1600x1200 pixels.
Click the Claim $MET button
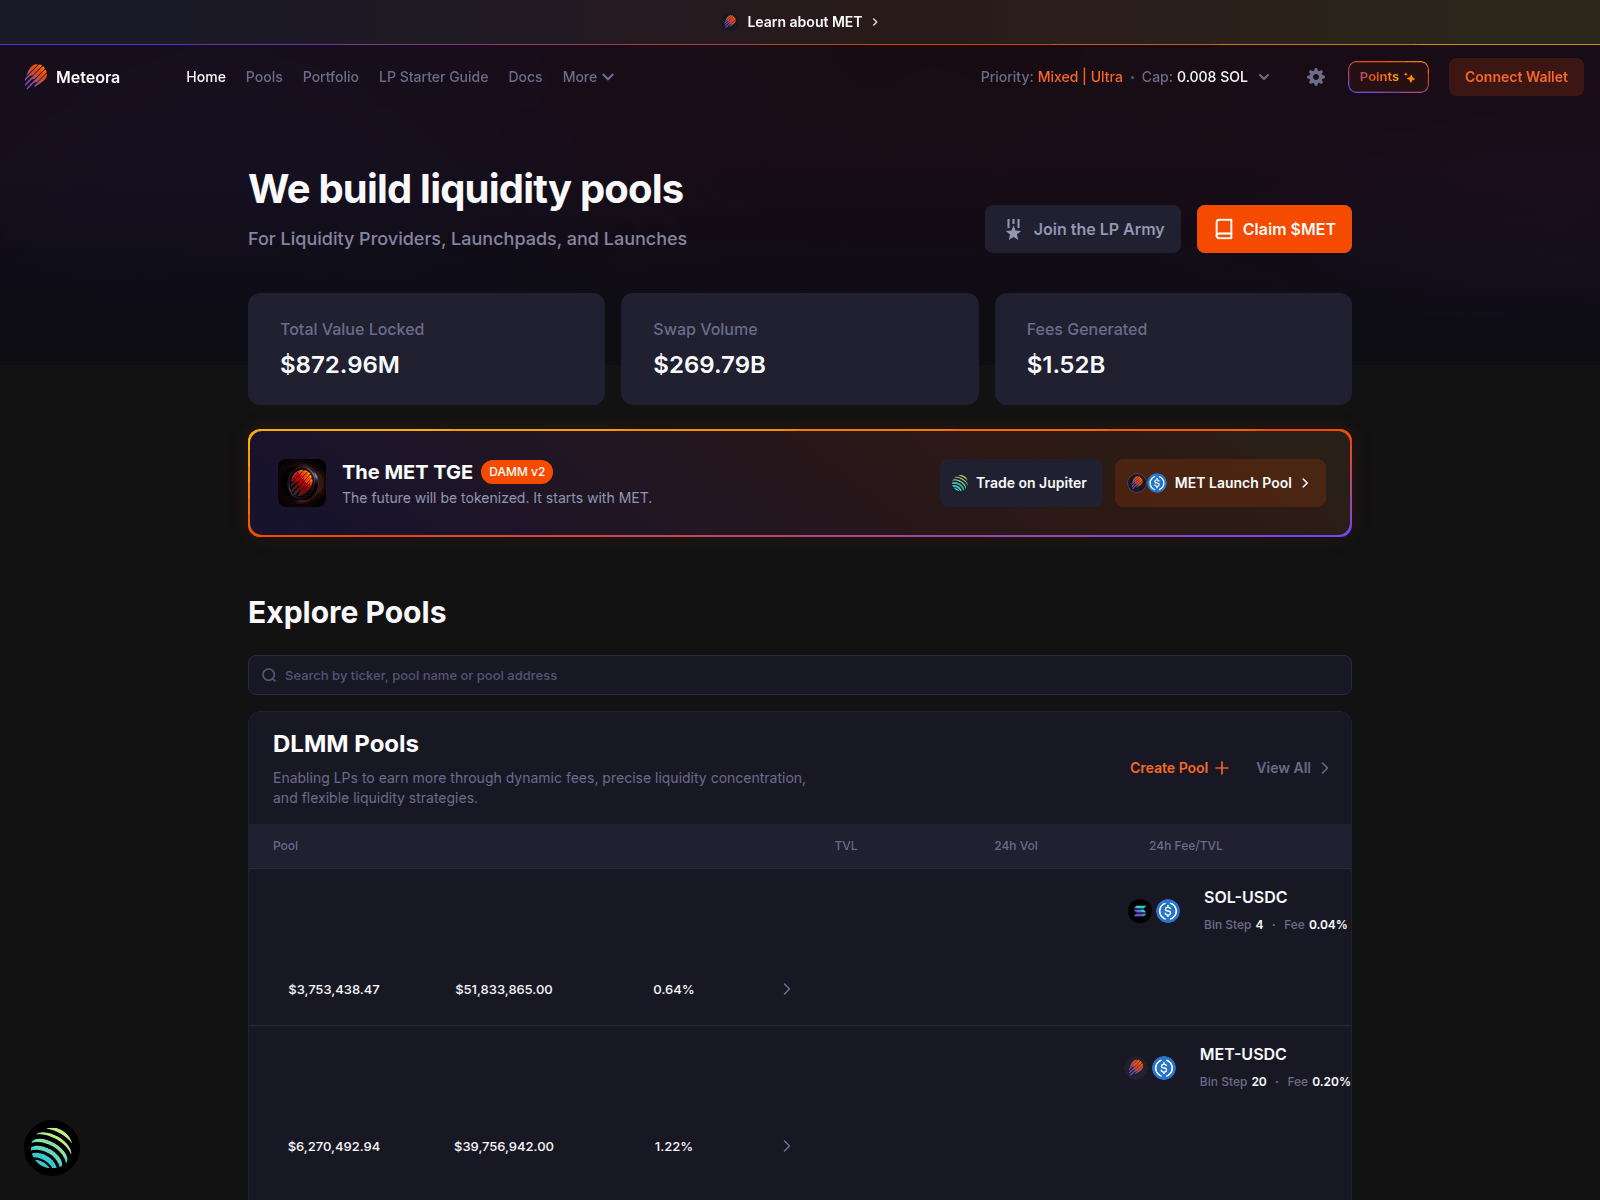coord(1274,229)
